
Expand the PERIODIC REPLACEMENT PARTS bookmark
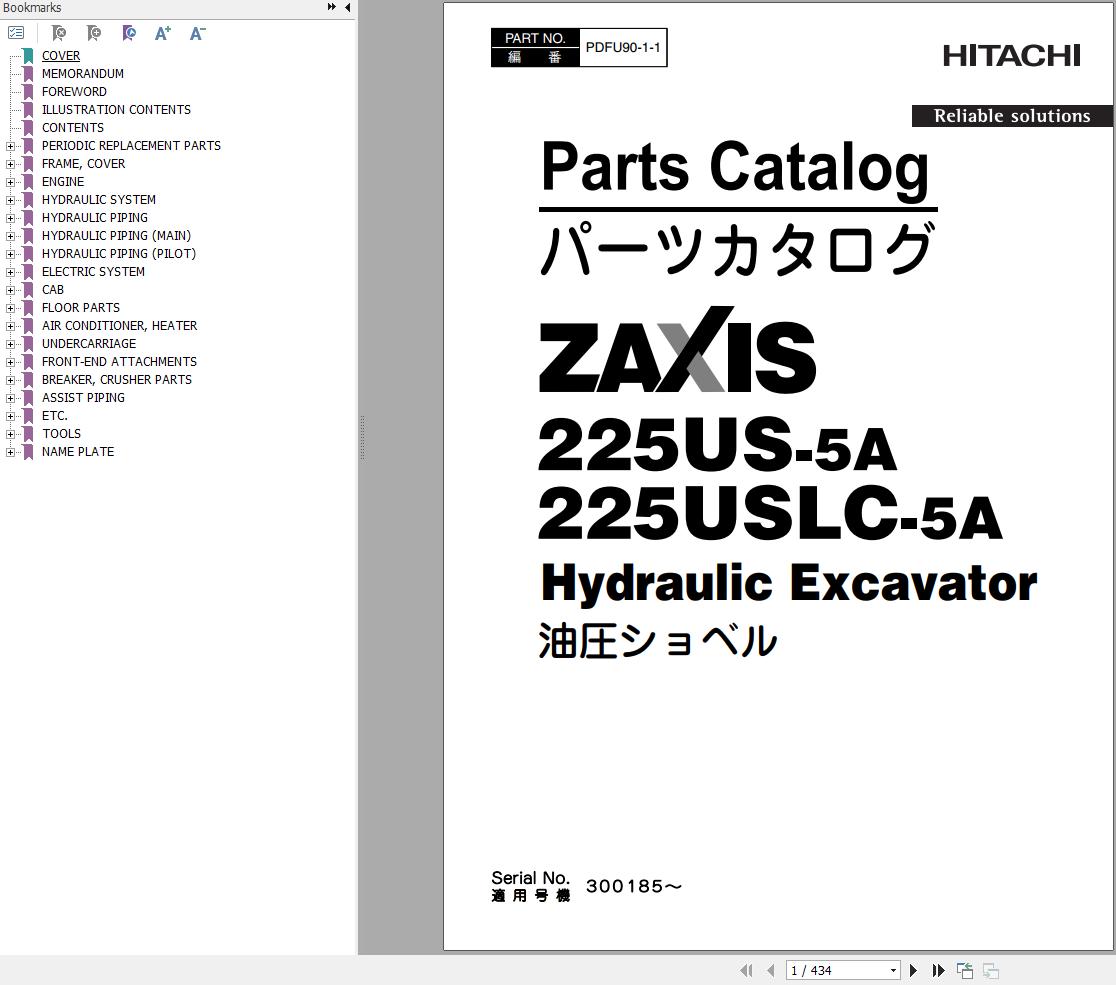pyautogui.click(x=10, y=146)
